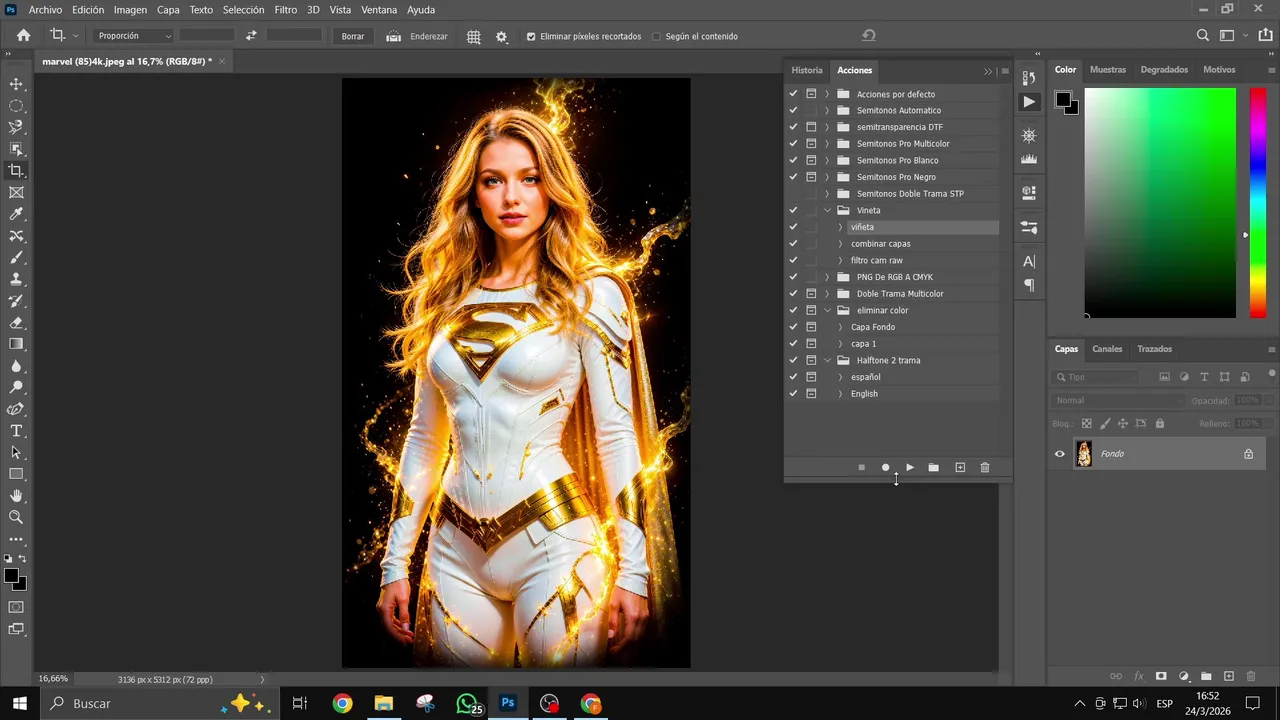This screenshot has height=720, width=1280.
Task: Swap crop width and height
Action: coord(251,36)
